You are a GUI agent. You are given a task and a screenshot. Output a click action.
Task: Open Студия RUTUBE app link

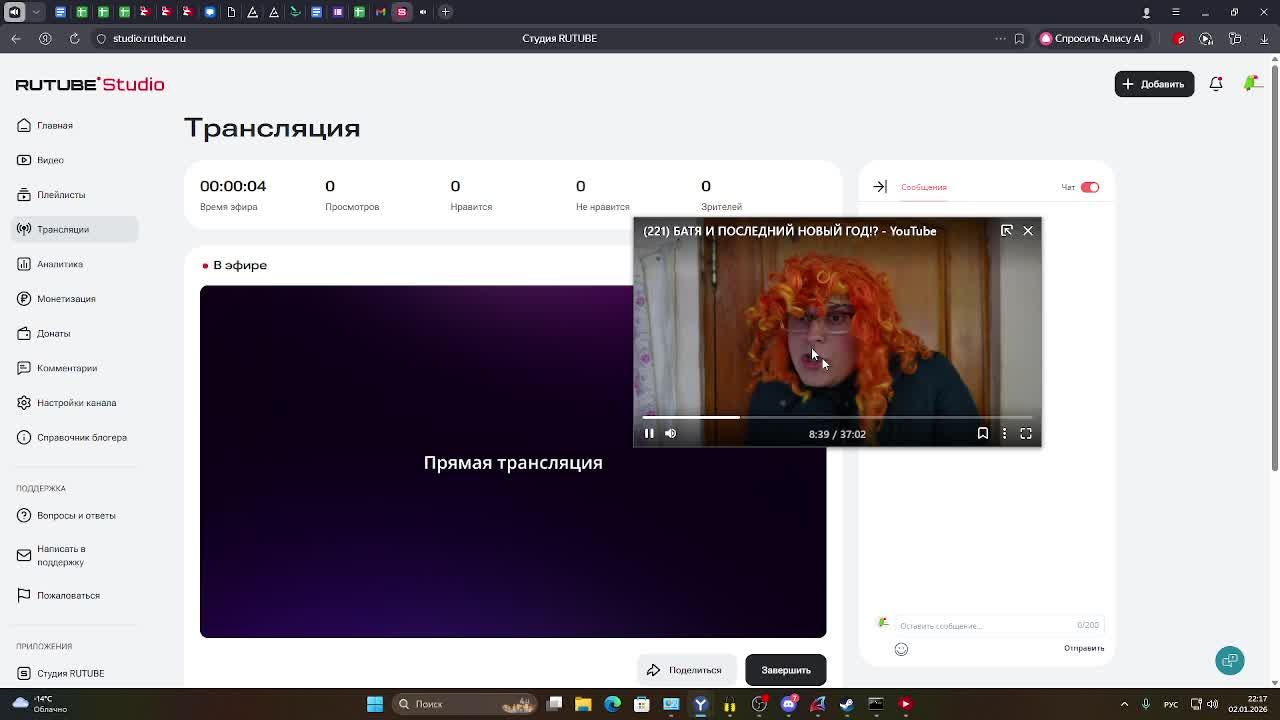coord(70,673)
